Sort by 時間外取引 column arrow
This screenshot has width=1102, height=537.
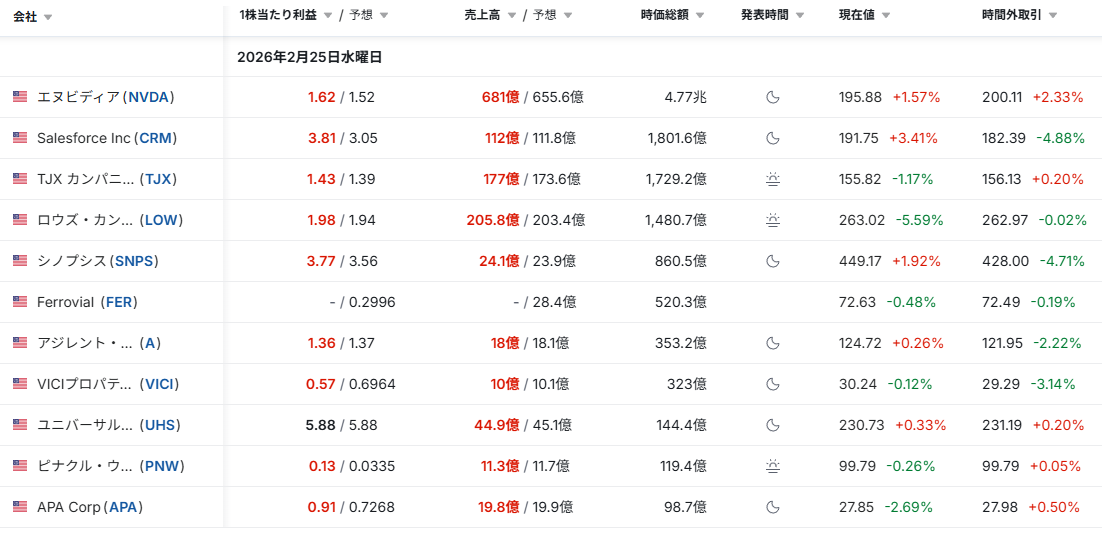coord(1053,15)
